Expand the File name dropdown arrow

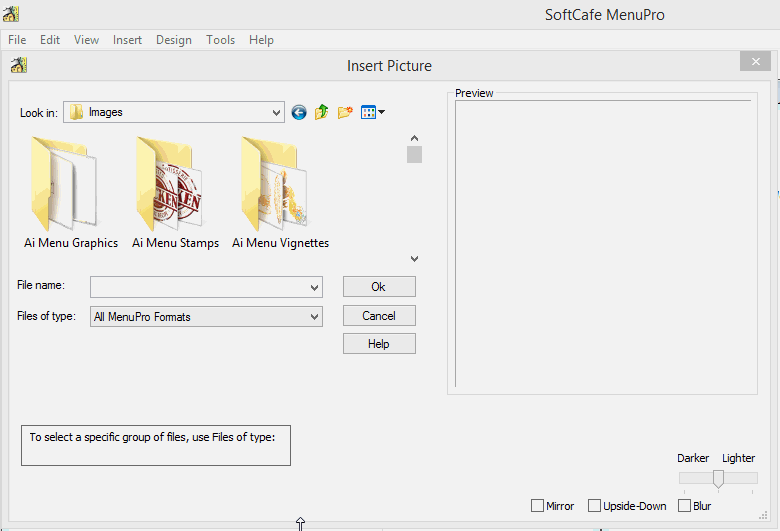click(x=314, y=287)
